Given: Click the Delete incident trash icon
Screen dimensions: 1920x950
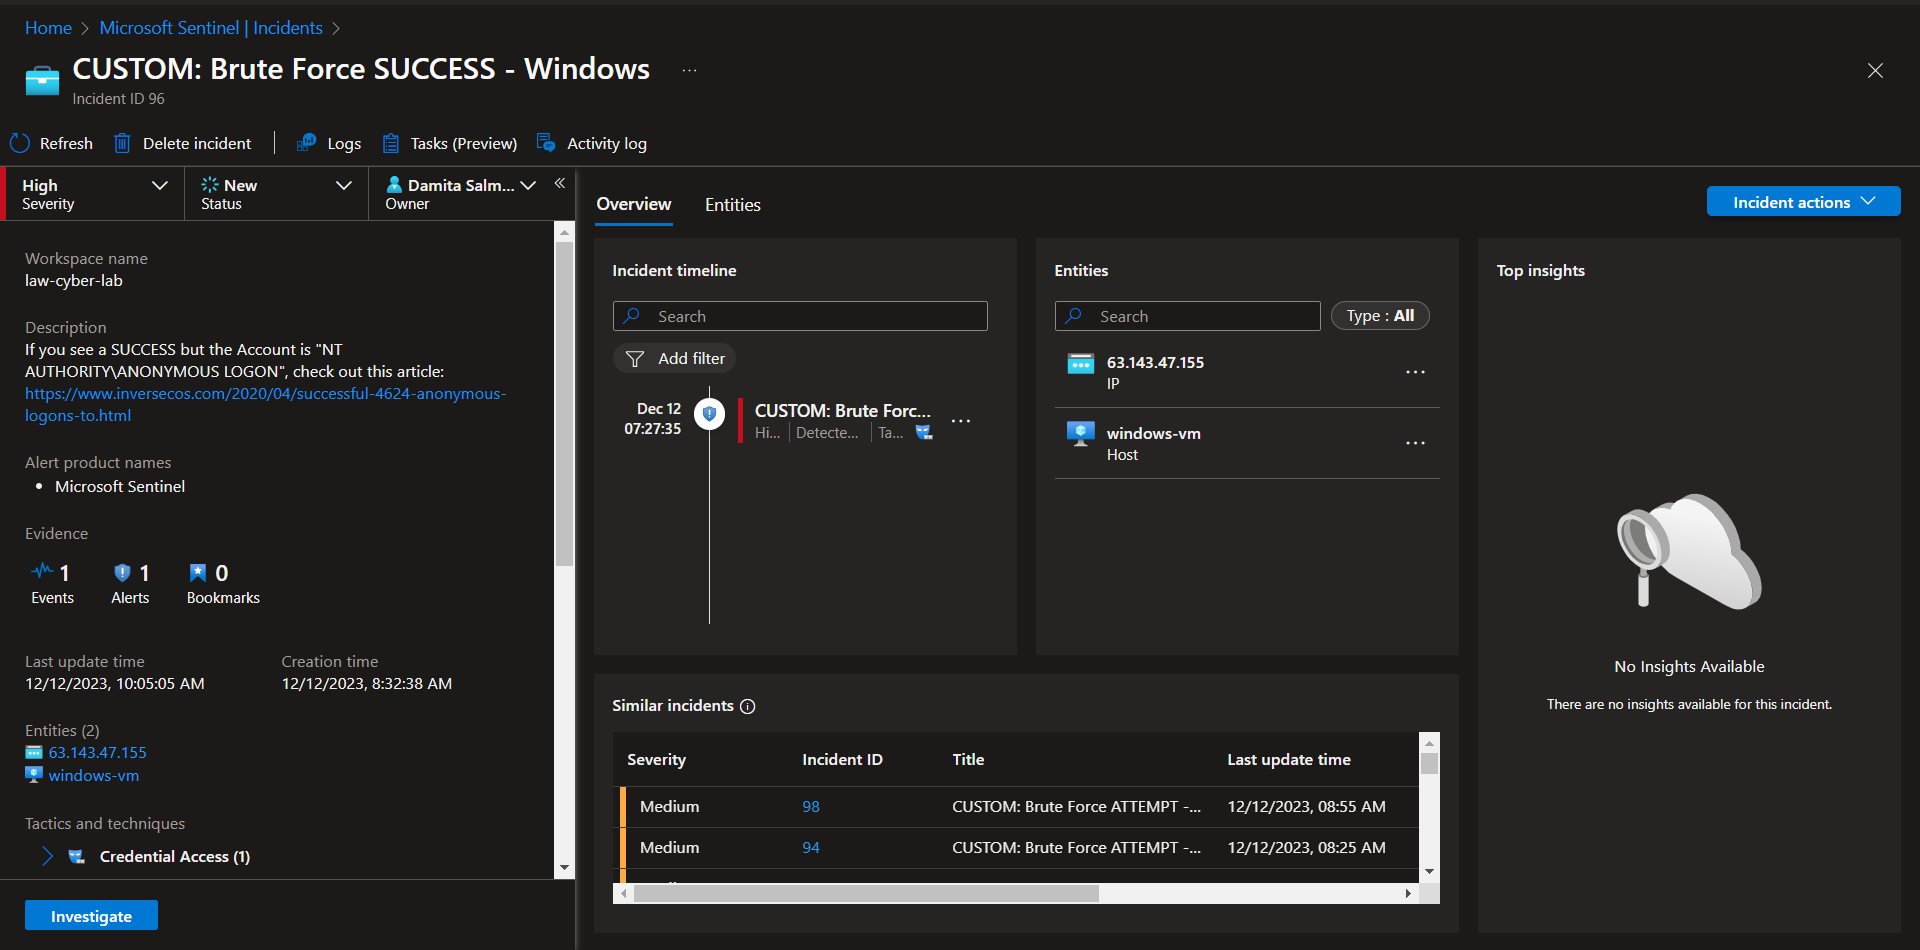Looking at the screenshot, I should tap(122, 143).
